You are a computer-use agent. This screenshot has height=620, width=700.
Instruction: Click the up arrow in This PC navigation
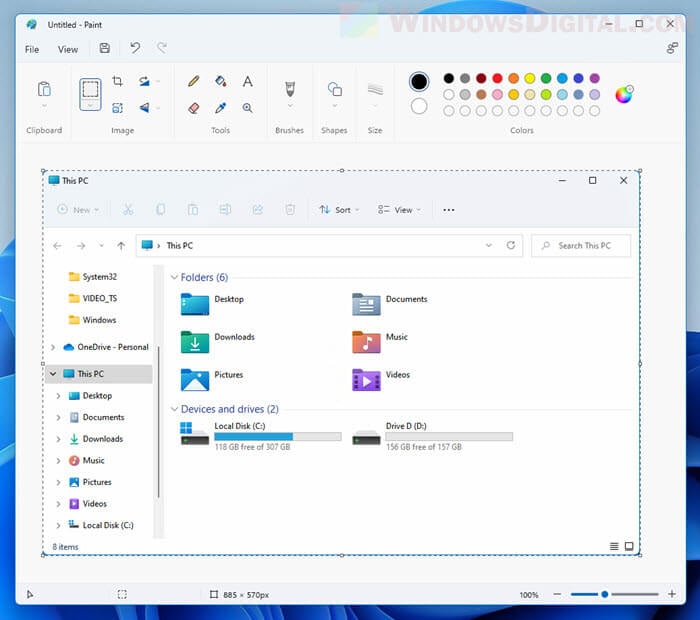121,246
